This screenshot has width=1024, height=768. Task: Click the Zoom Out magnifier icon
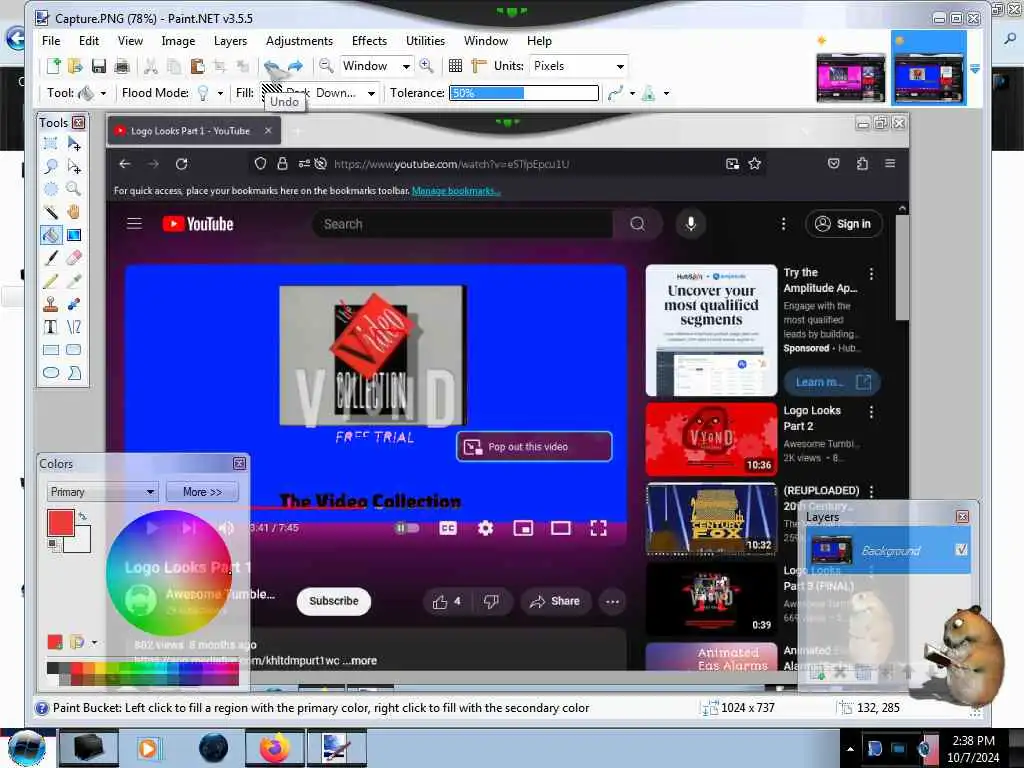326,66
